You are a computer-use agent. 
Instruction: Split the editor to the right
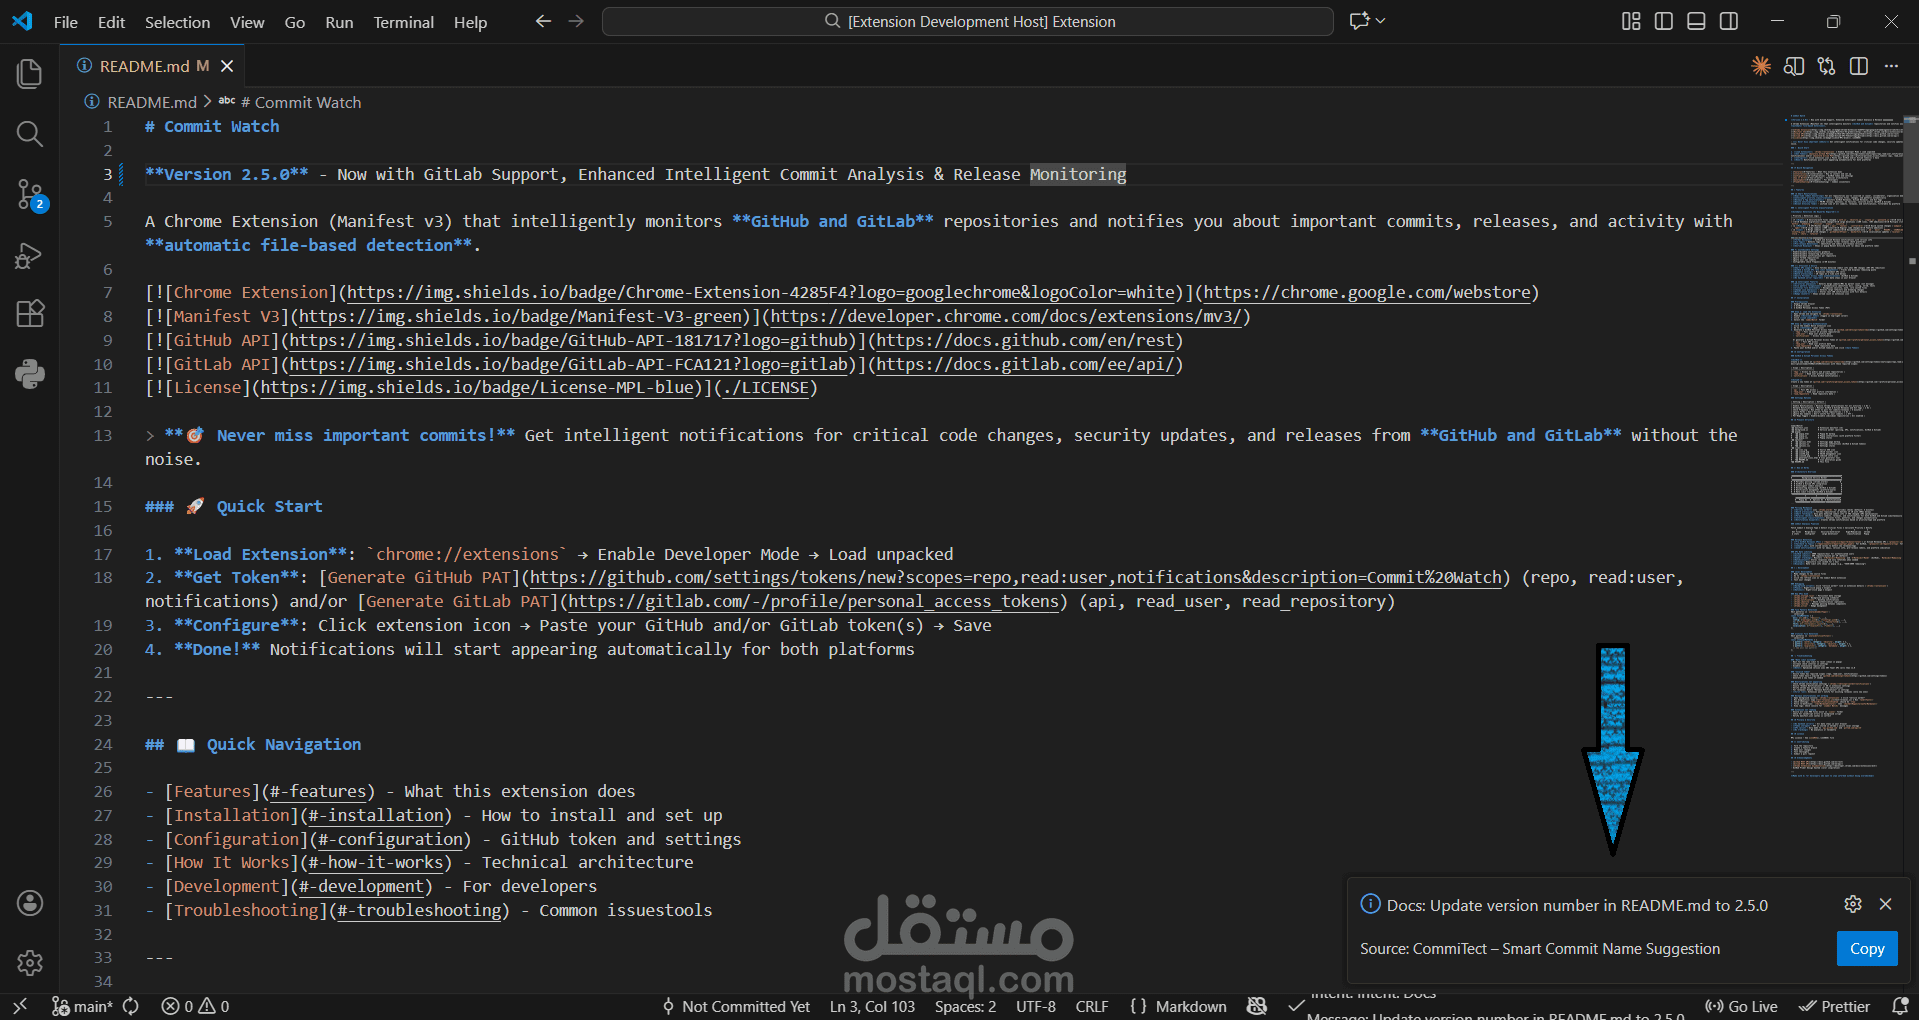[1859, 66]
